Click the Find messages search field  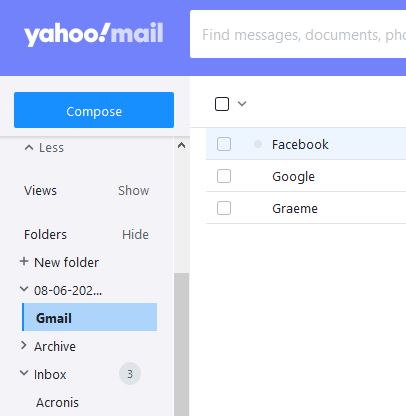[298, 34]
